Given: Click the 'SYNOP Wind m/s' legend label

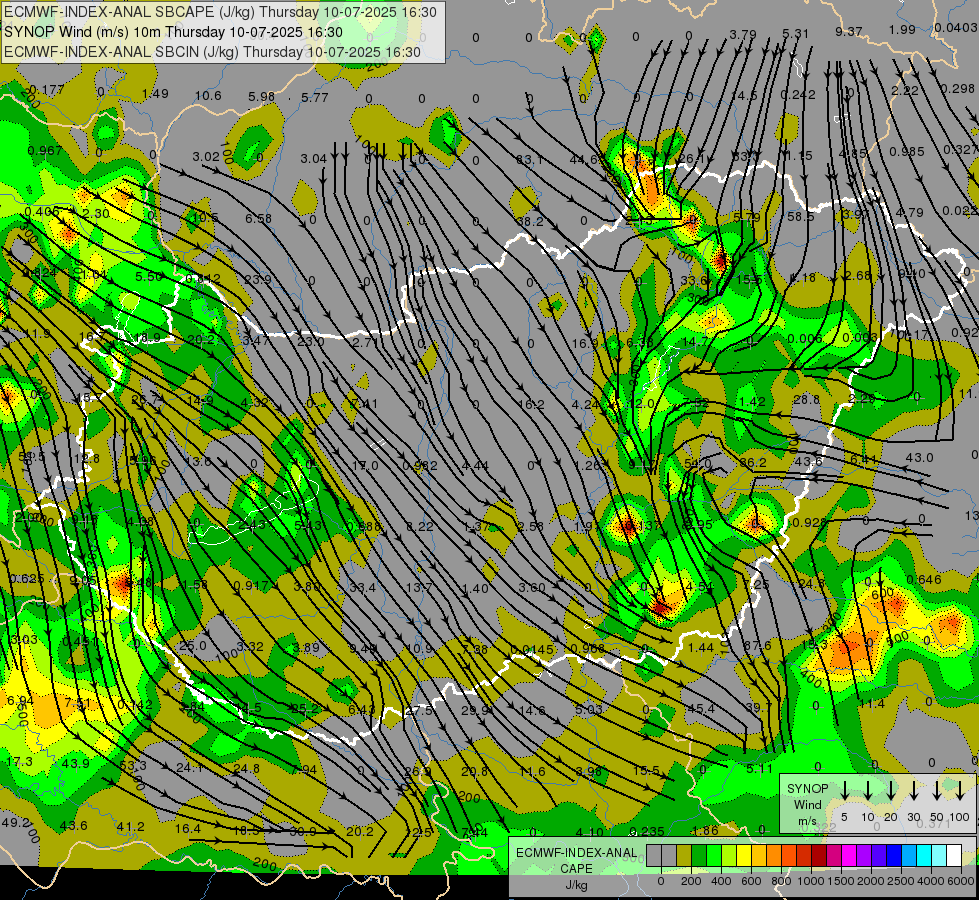Looking at the screenshot, I should [x=807, y=804].
